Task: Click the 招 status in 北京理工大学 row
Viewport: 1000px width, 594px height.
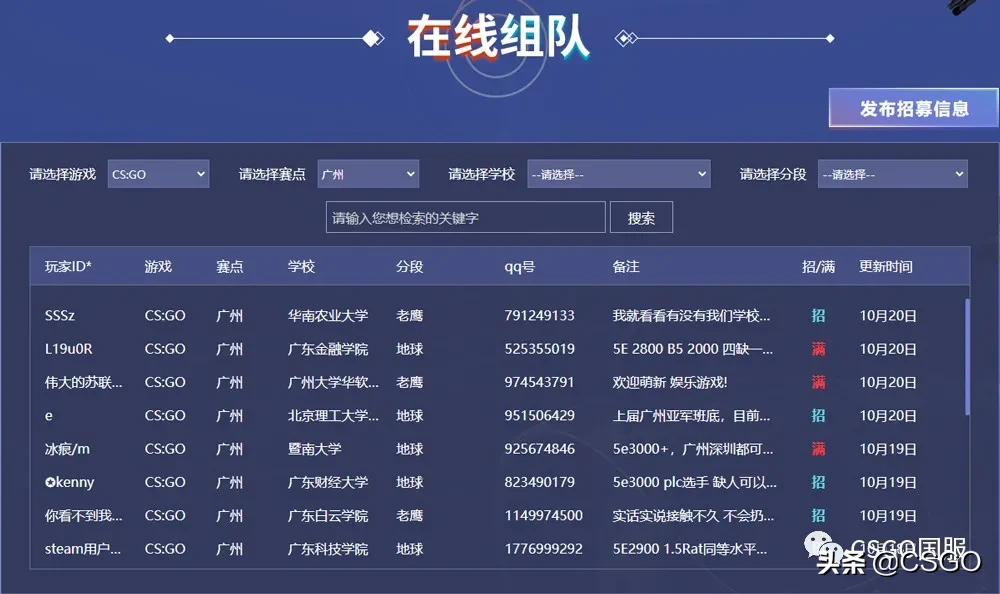Action: (x=818, y=416)
